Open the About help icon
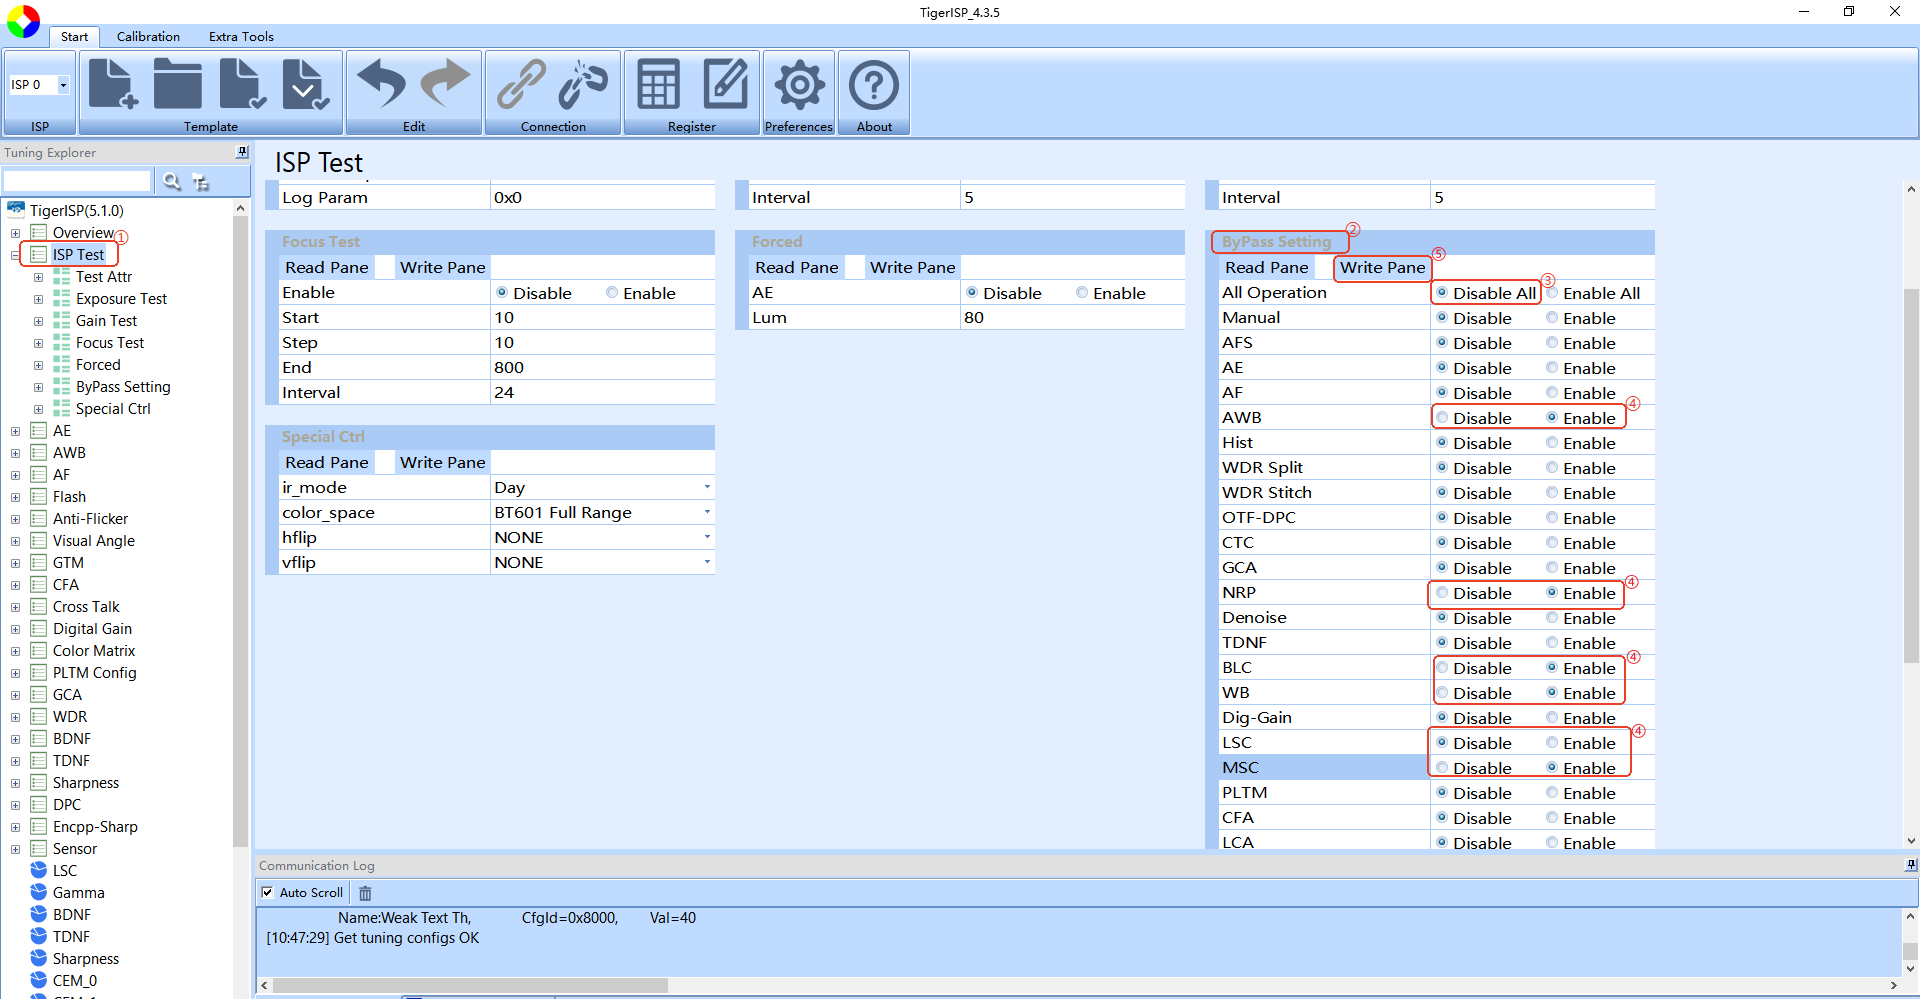The height and width of the screenshot is (999, 1920). (x=874, y=85)
